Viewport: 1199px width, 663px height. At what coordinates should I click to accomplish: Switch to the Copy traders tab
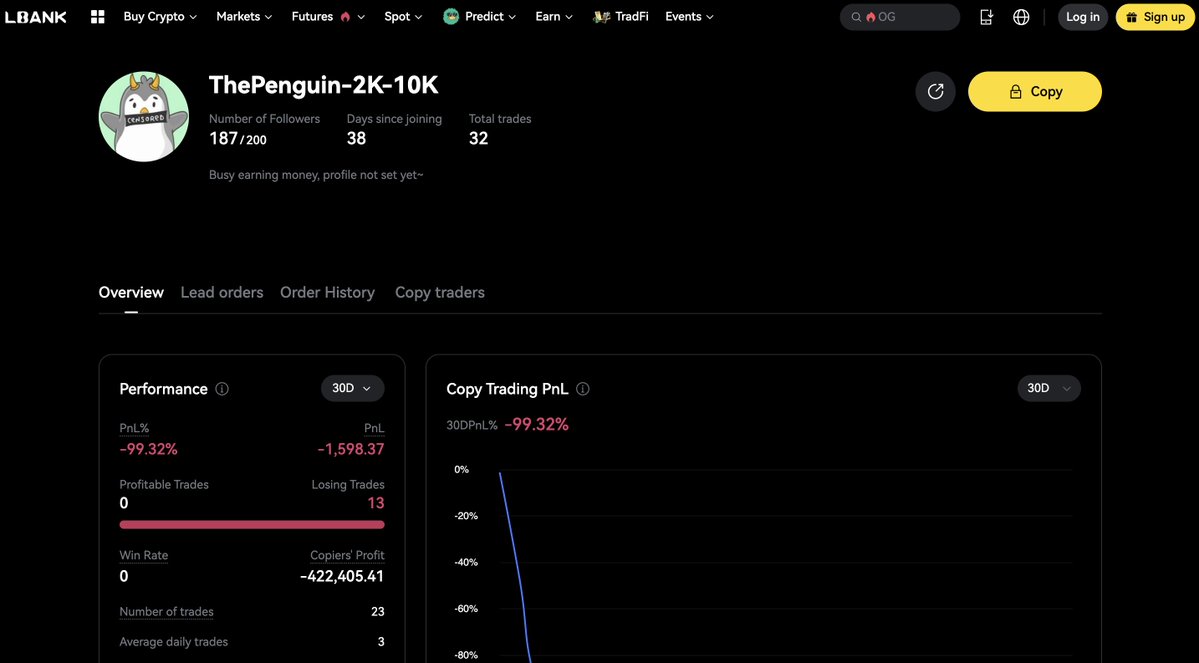[440, 293]
